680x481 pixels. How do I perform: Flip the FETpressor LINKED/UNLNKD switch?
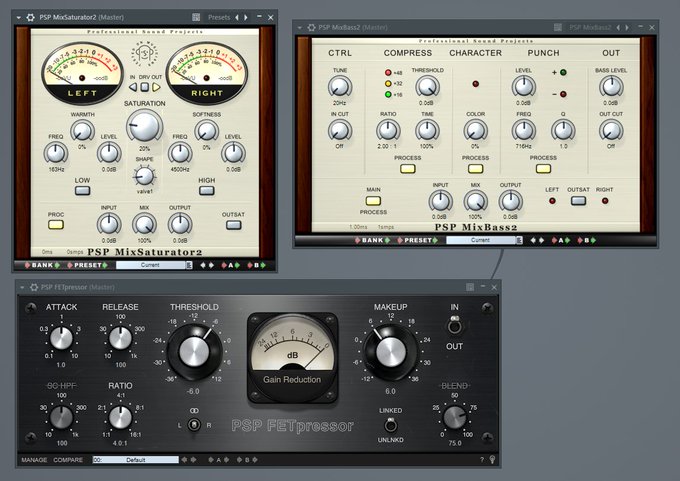coord(390,425)
